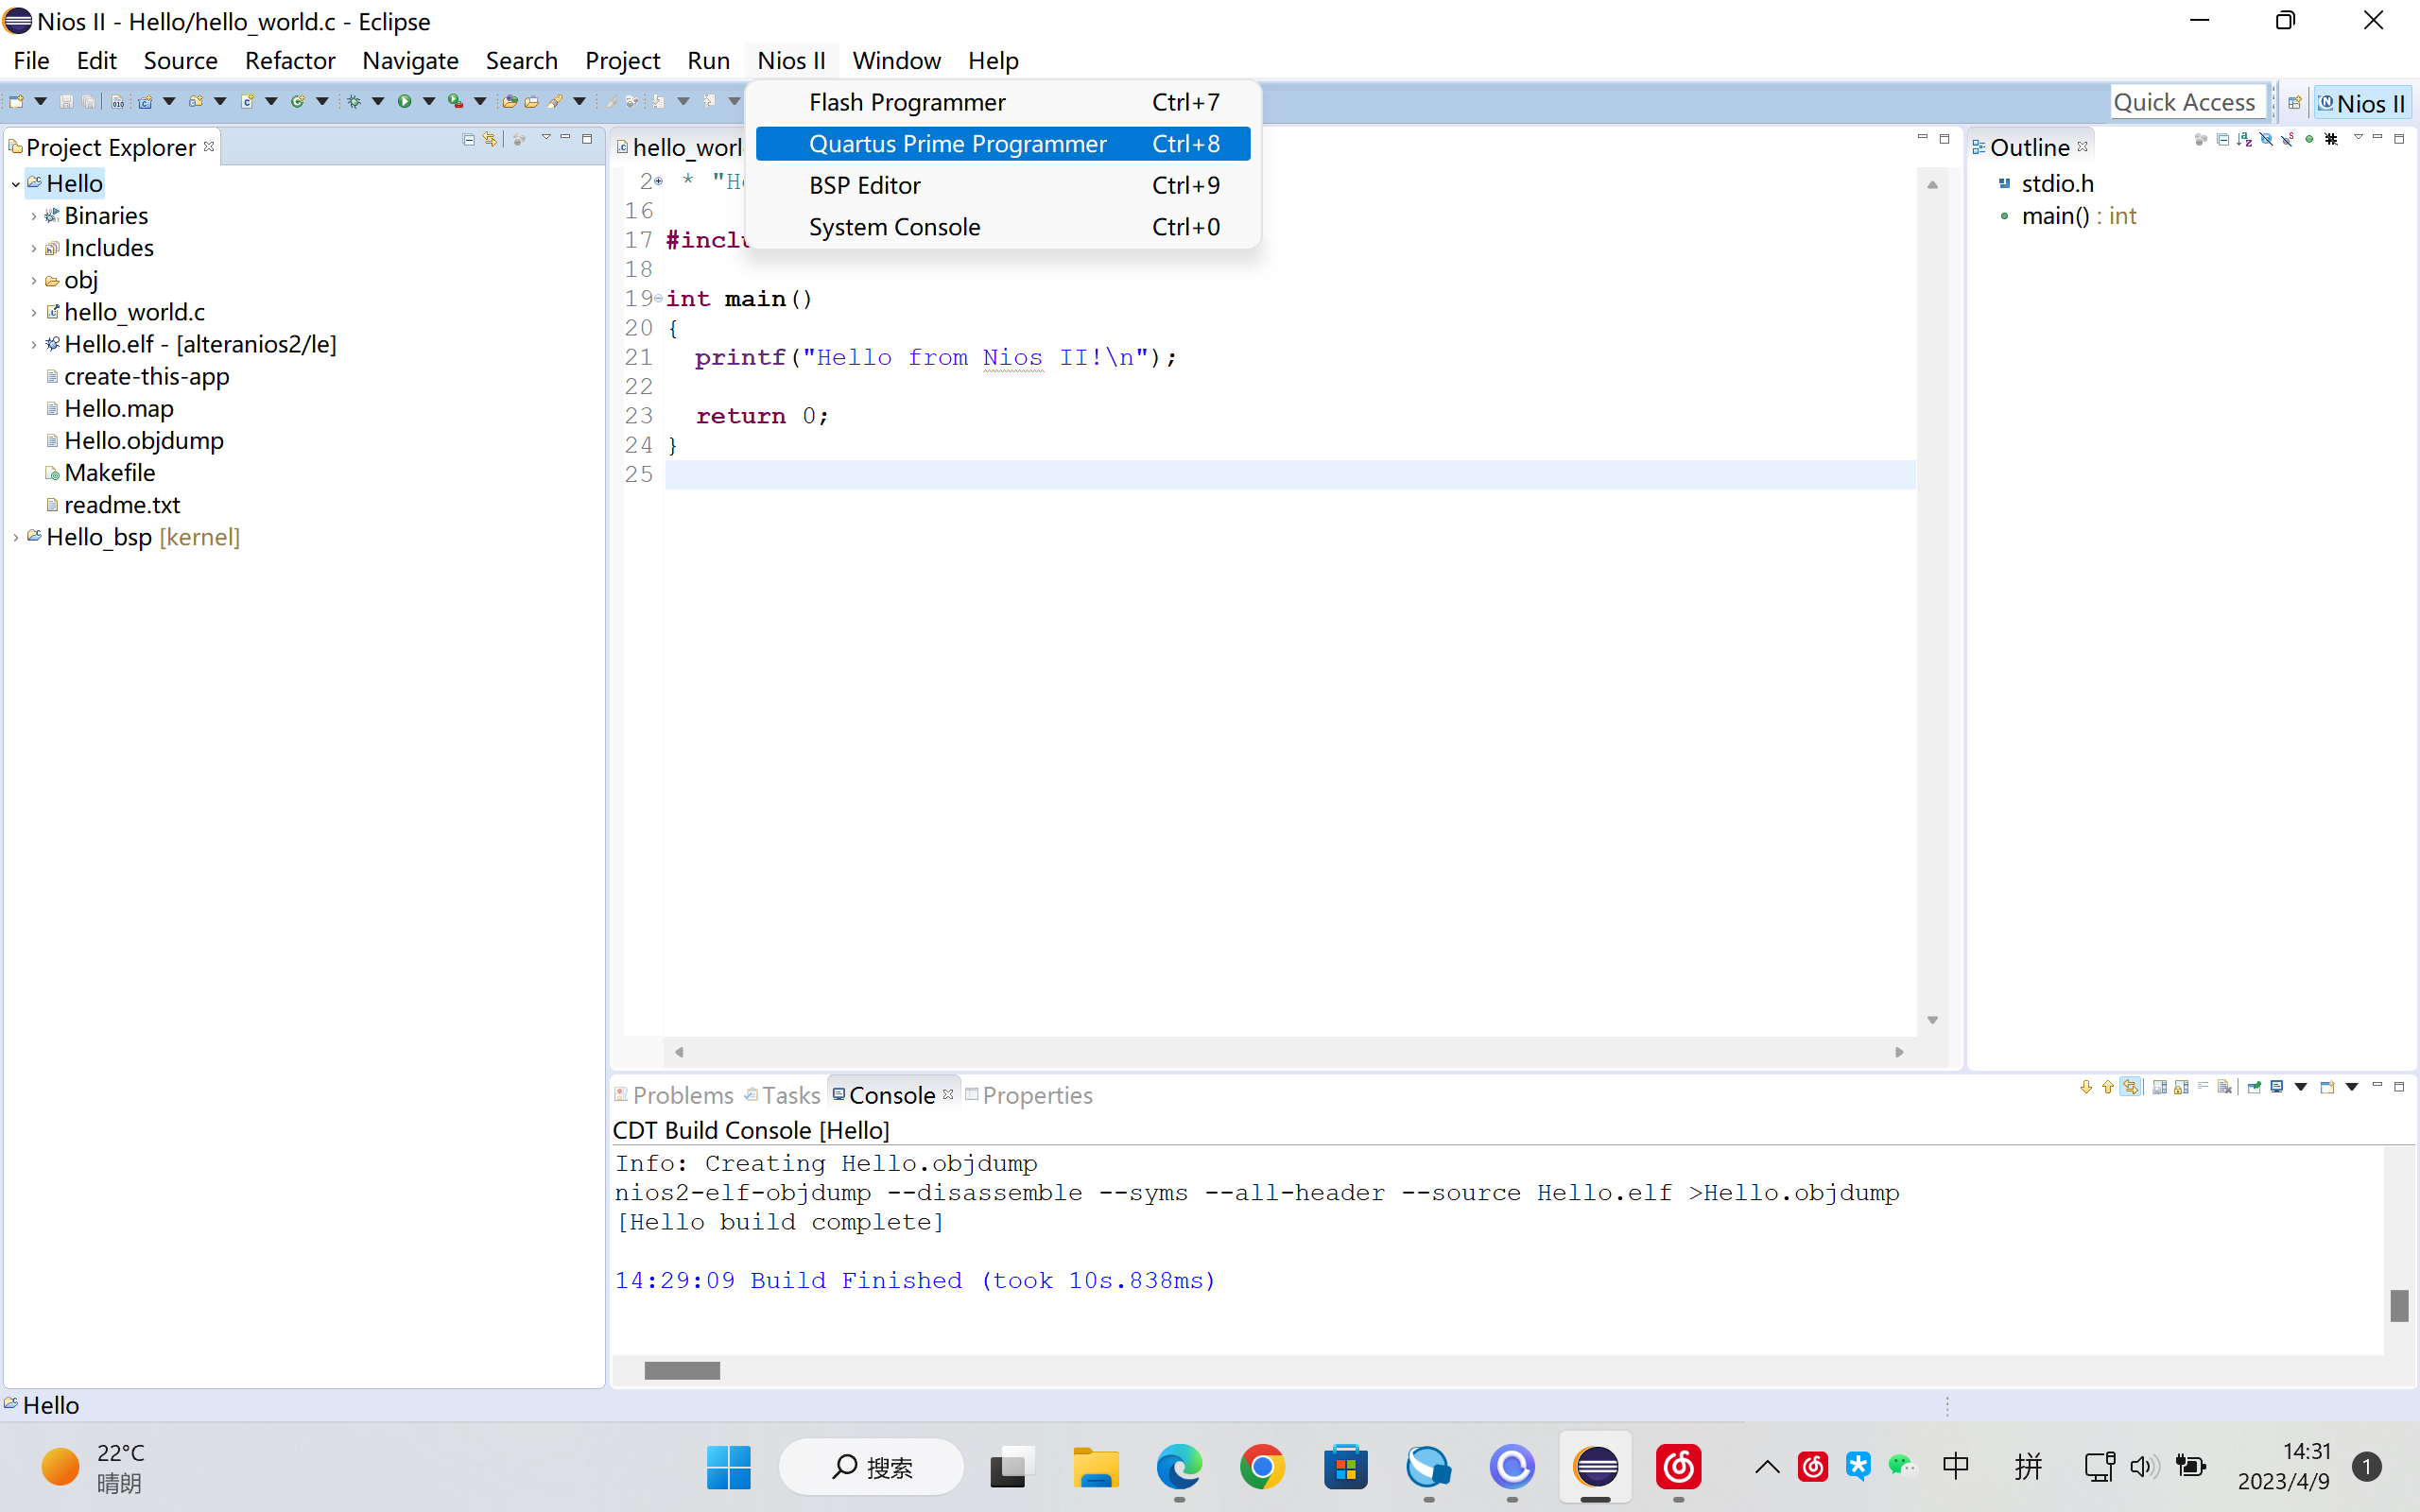Select the Console tab in panel
The image size is (2420, 1512).
click(889, 1094)
